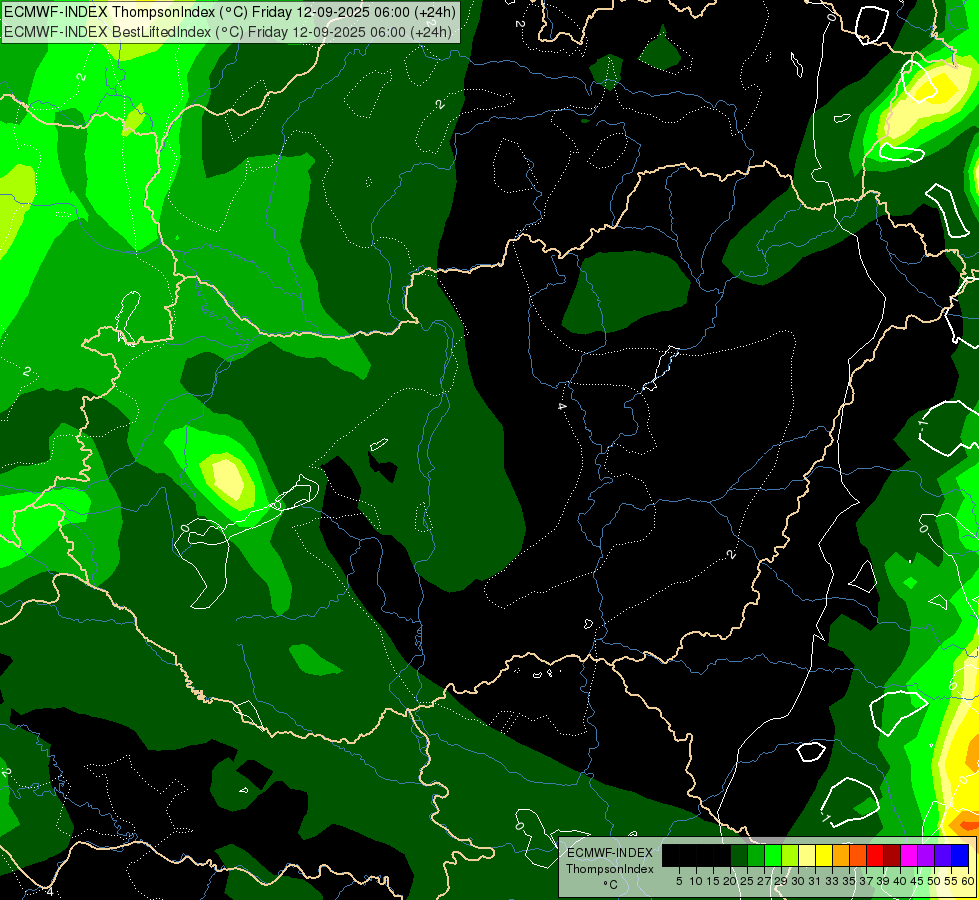
Task: Click the 'ECMWF-INDEX' label in the legend
Action: coord(610,853)
